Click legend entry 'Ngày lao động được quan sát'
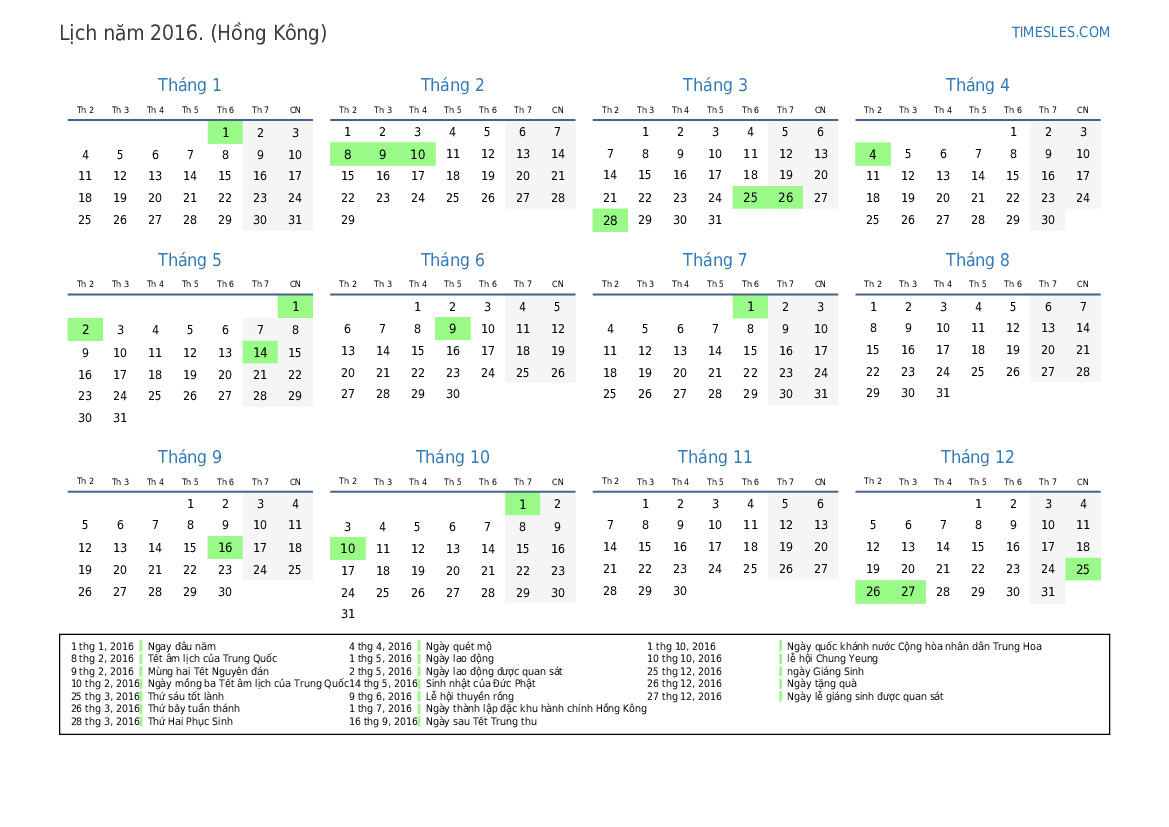The height and width of the screenshot is (827, 1169). [494, 671]
